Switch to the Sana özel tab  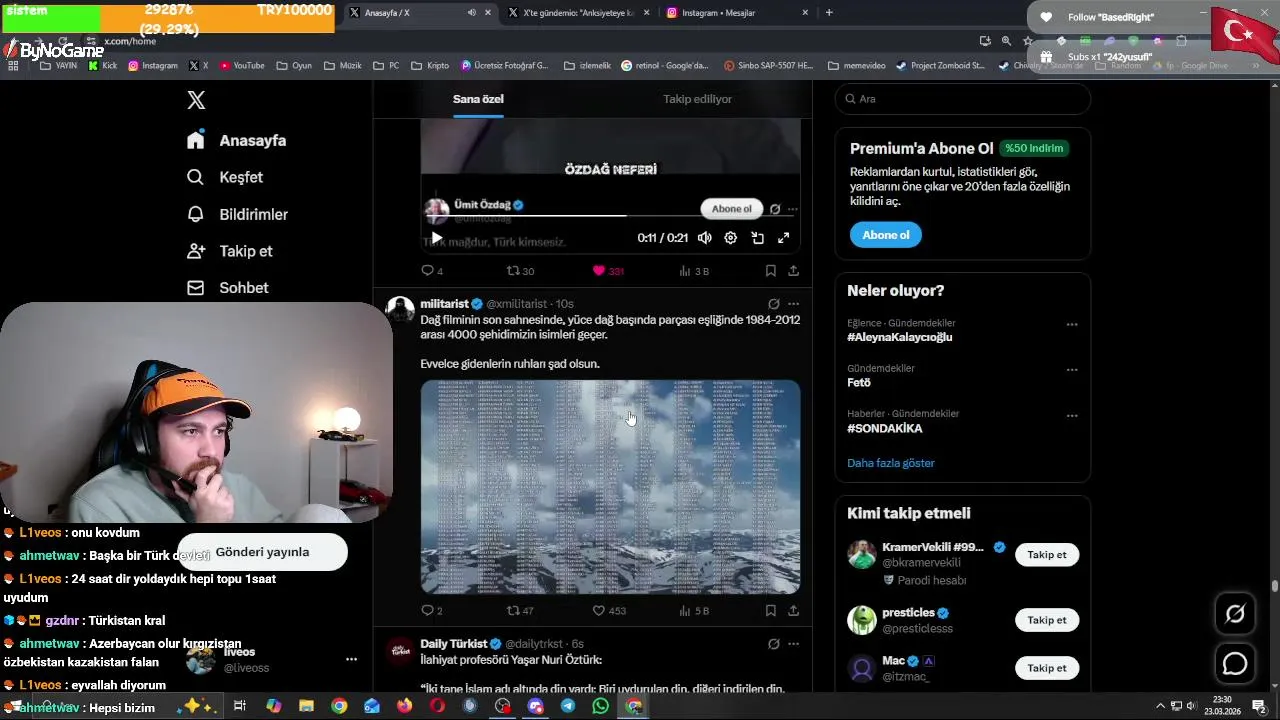click(x=478, y=99)
